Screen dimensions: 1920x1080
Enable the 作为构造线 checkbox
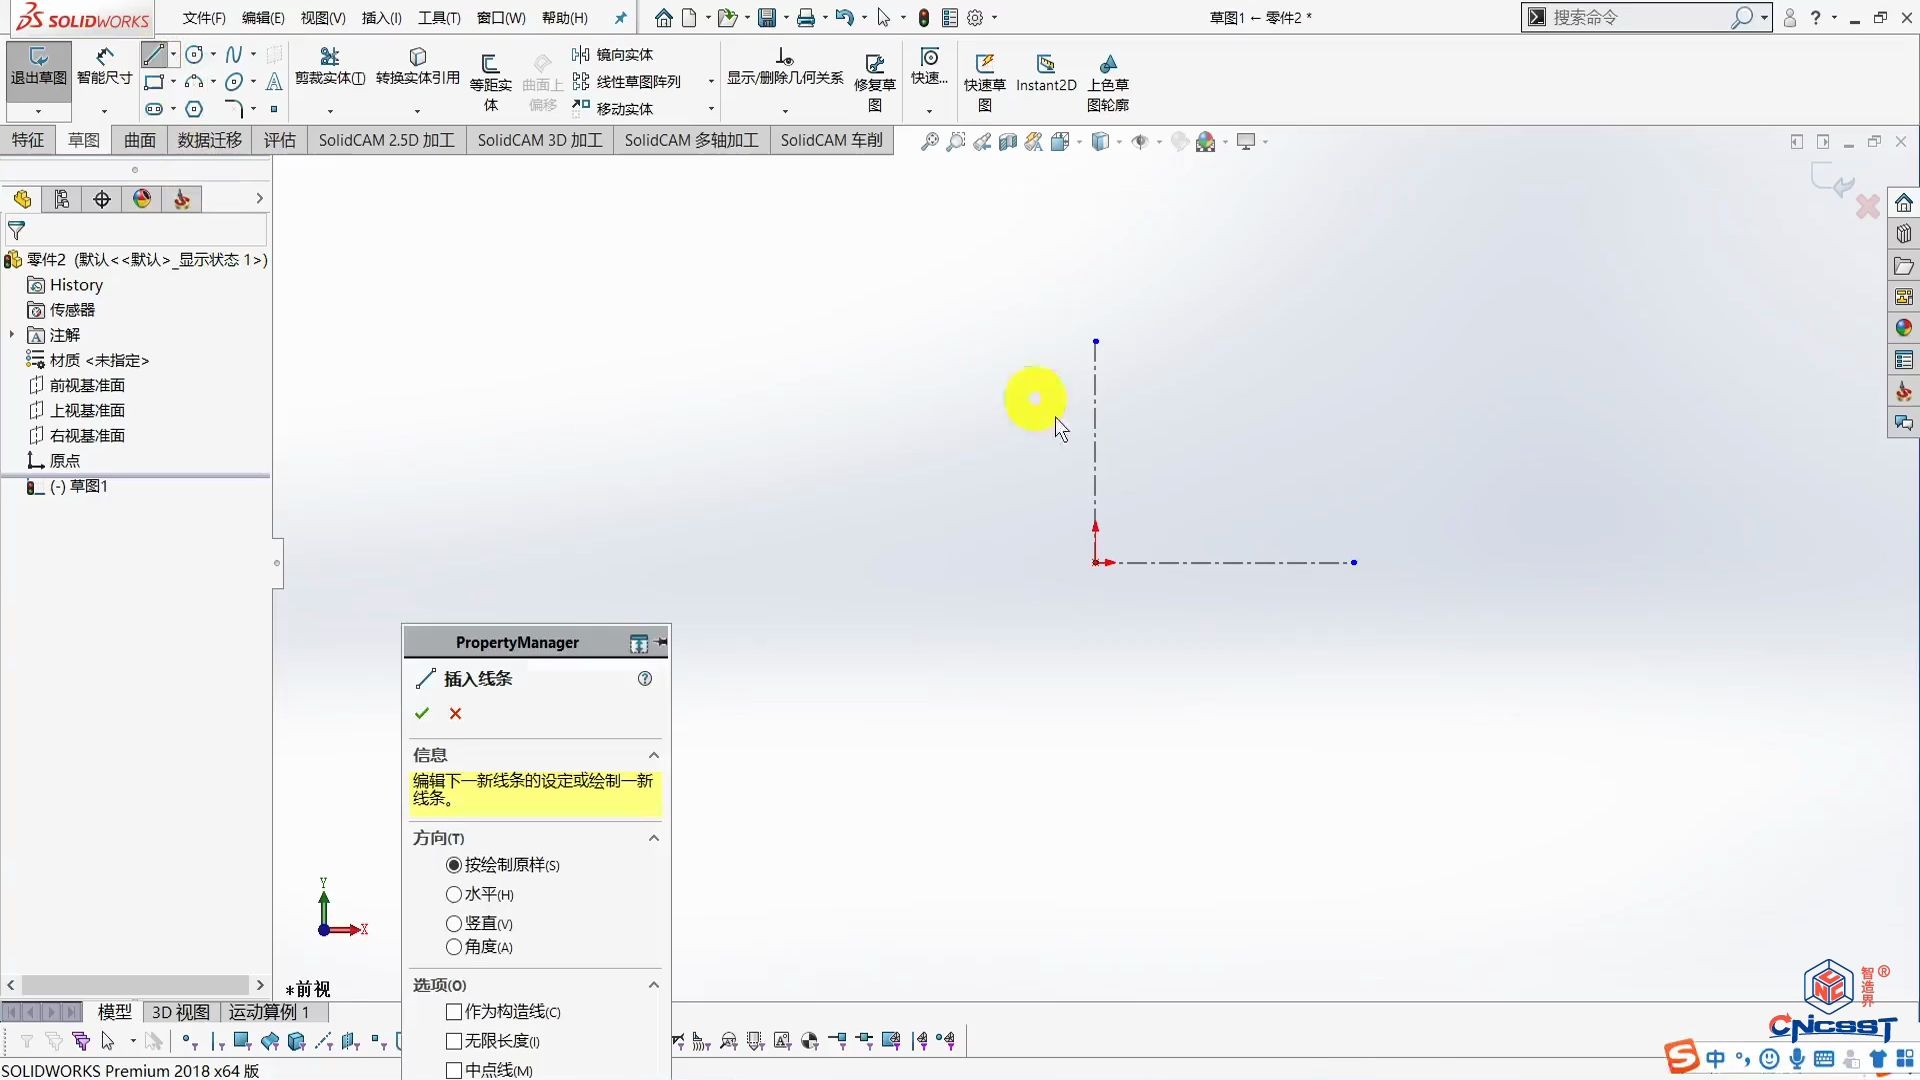pos(452,1011)
